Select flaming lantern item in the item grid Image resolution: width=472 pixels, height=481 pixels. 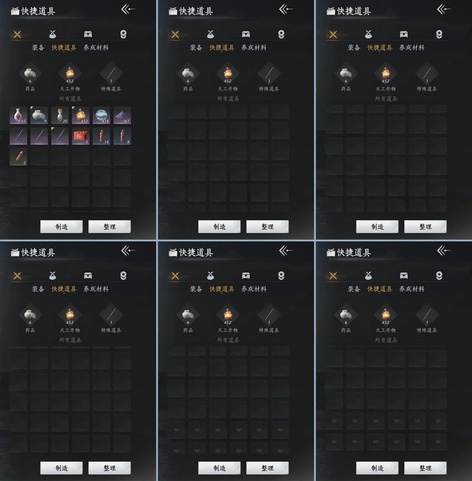click(x=80, y=115)
